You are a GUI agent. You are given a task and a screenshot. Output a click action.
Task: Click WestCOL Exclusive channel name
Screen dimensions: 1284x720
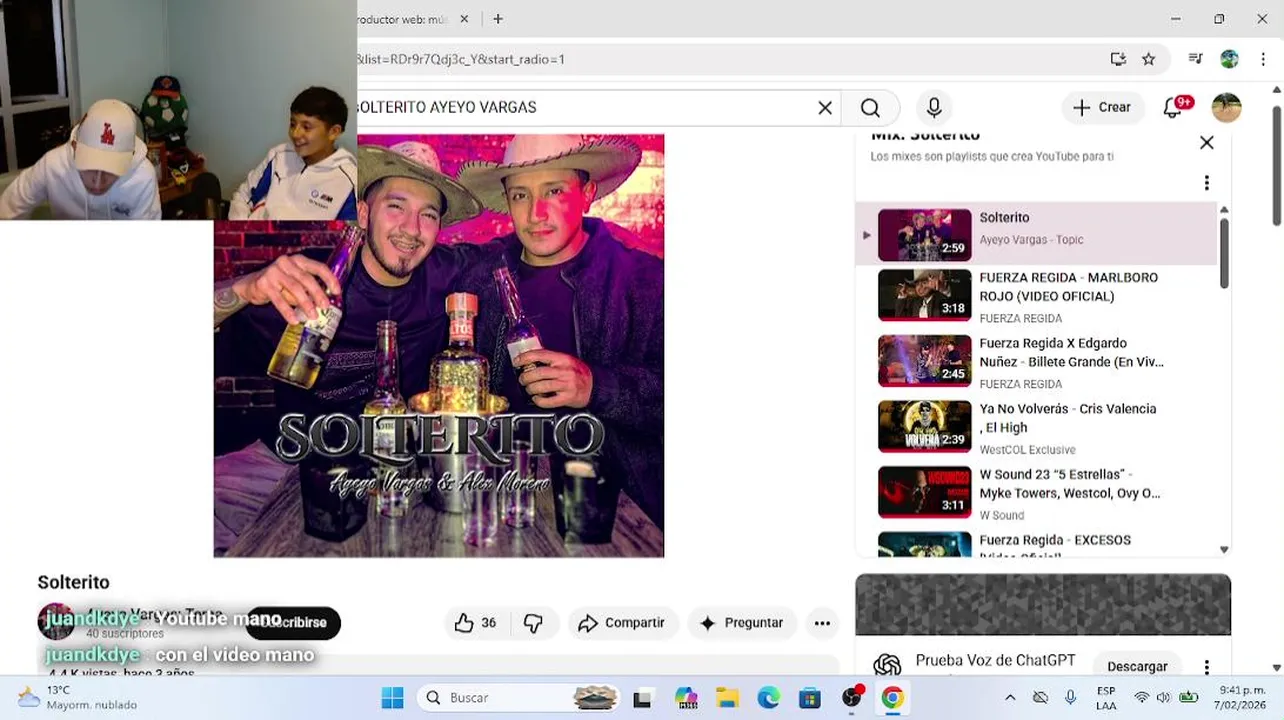point(1027,450)
